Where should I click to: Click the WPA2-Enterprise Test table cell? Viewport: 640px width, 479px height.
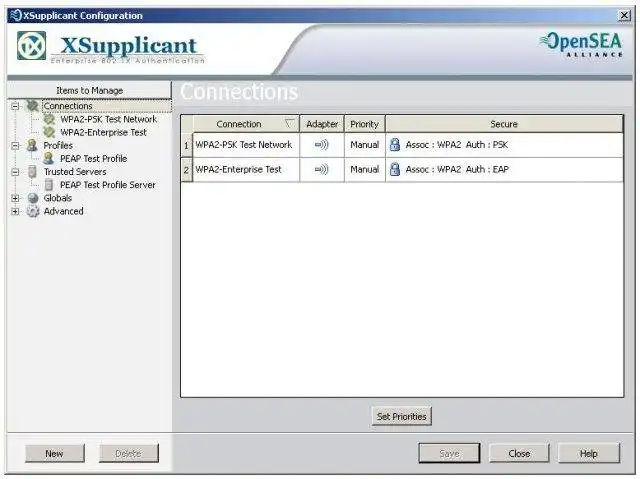pyautogui.click(x=246, y=169)
